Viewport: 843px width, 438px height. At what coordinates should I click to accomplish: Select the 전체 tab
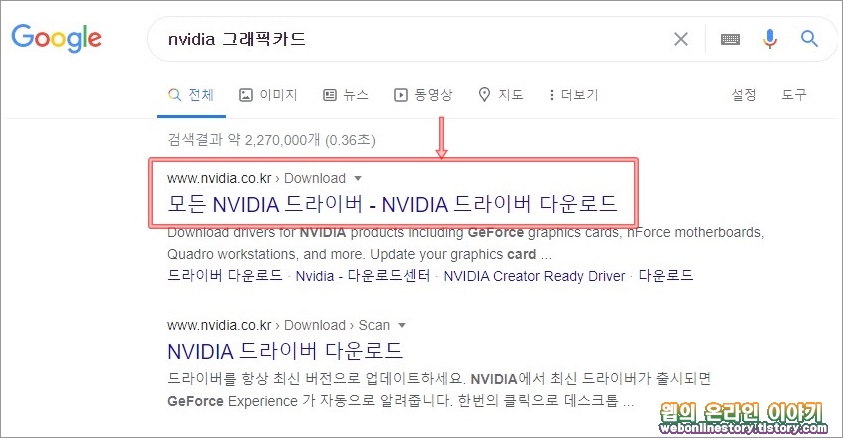point(191,95)
